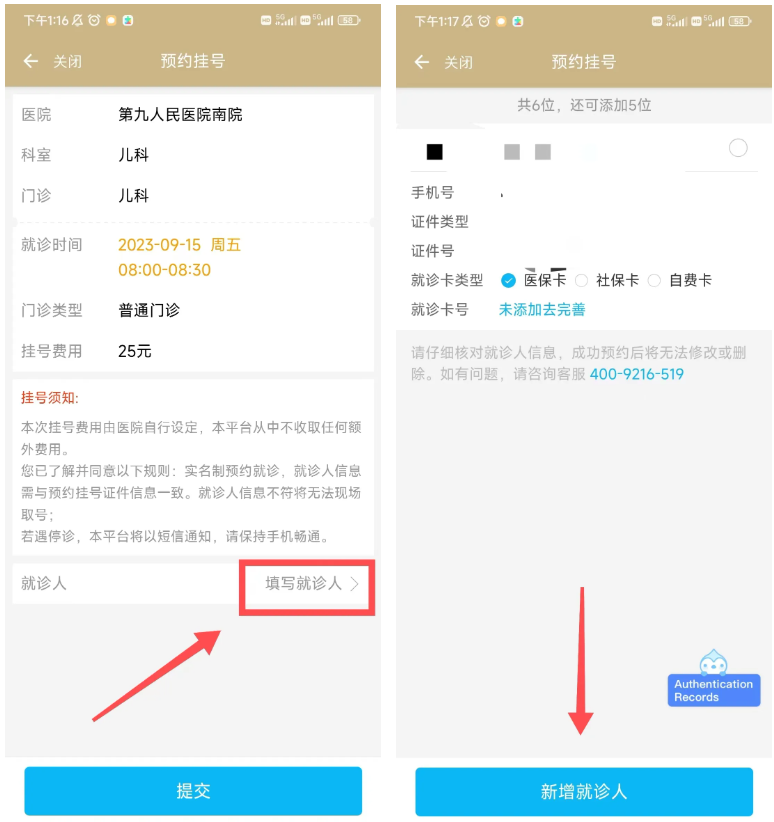Tap the black avatar square of patient
This screenshot has height=822, width=774.
coord(434,152)
